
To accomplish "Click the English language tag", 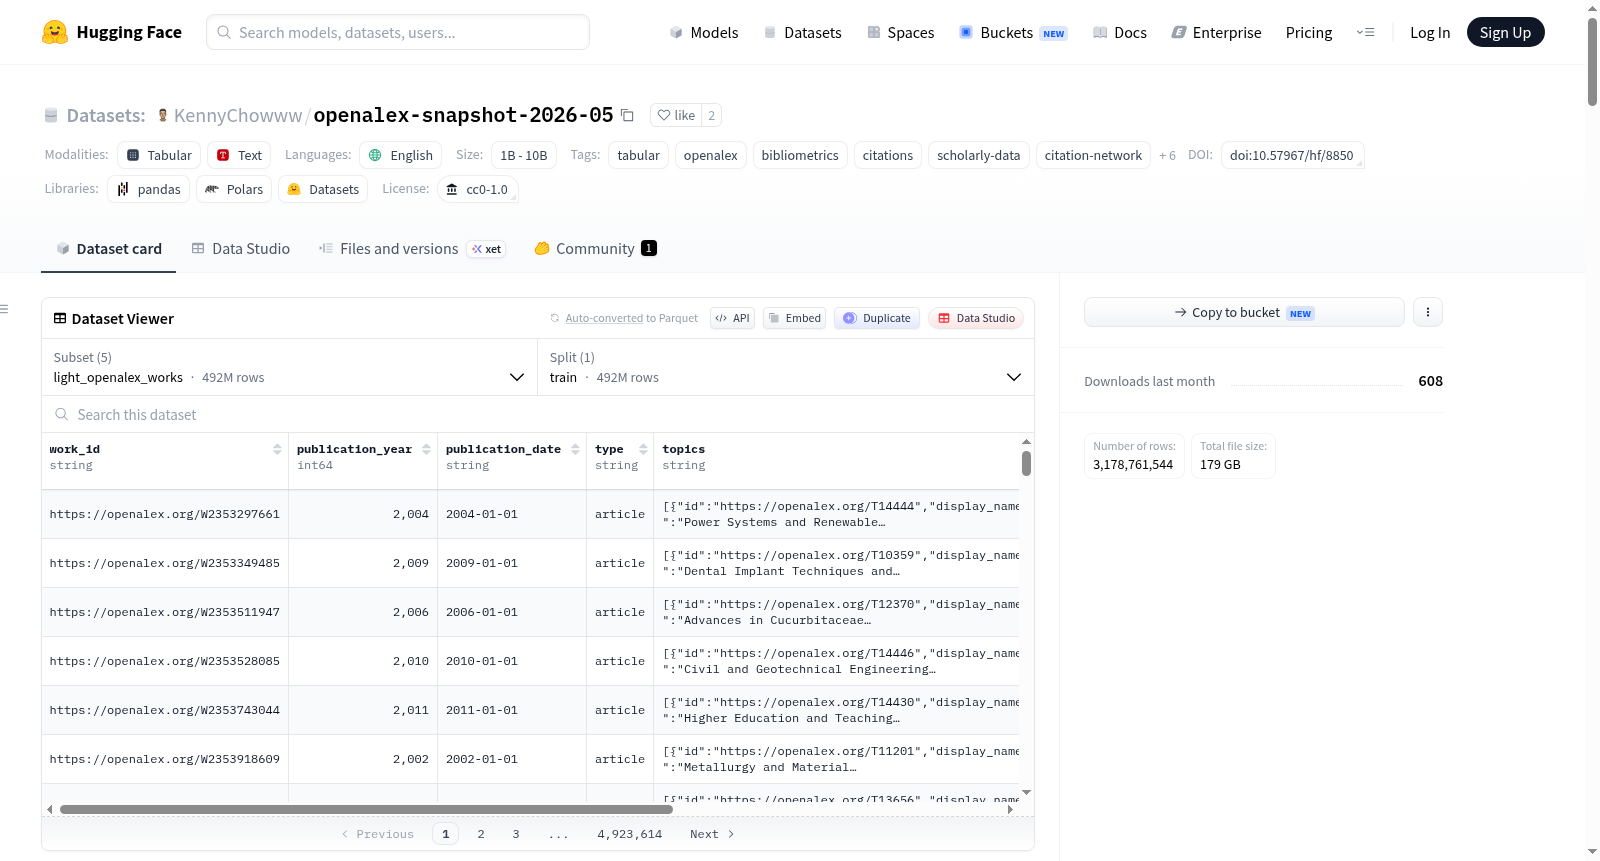I will pos(401,155).
